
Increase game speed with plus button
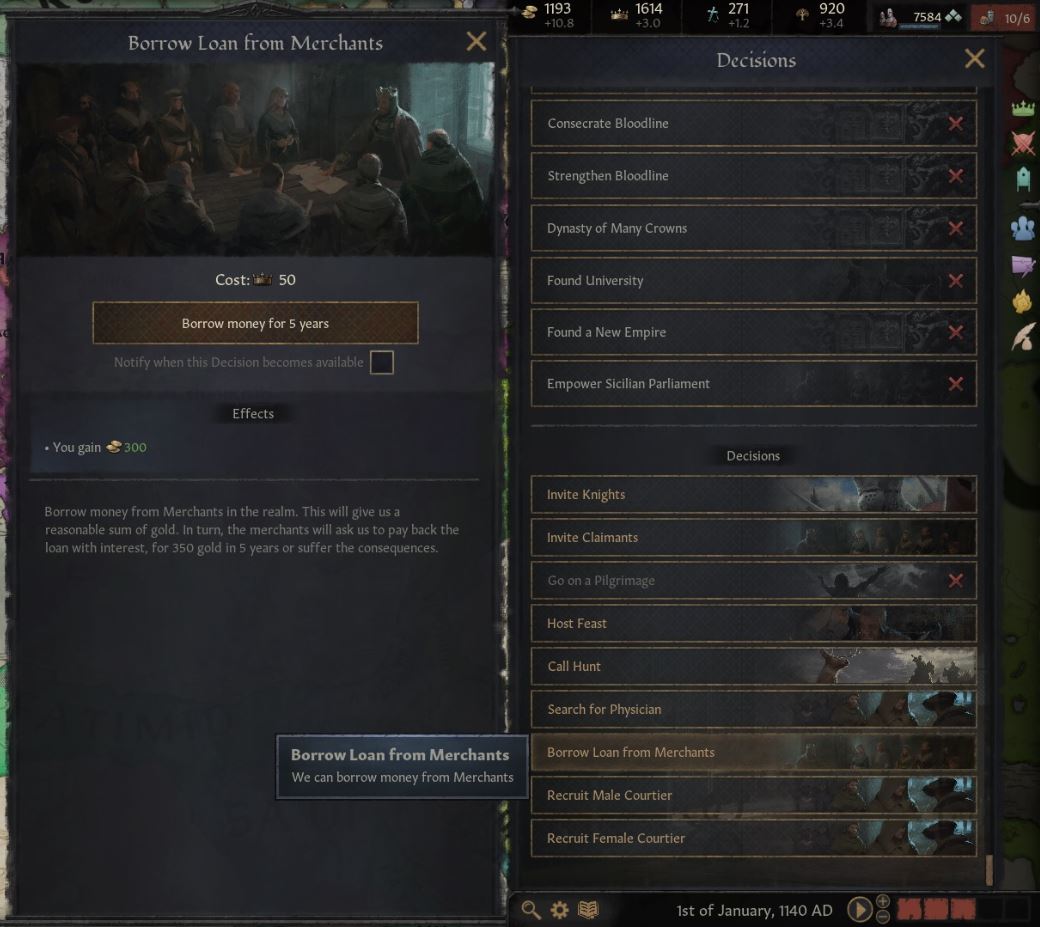tap(883, 901)
